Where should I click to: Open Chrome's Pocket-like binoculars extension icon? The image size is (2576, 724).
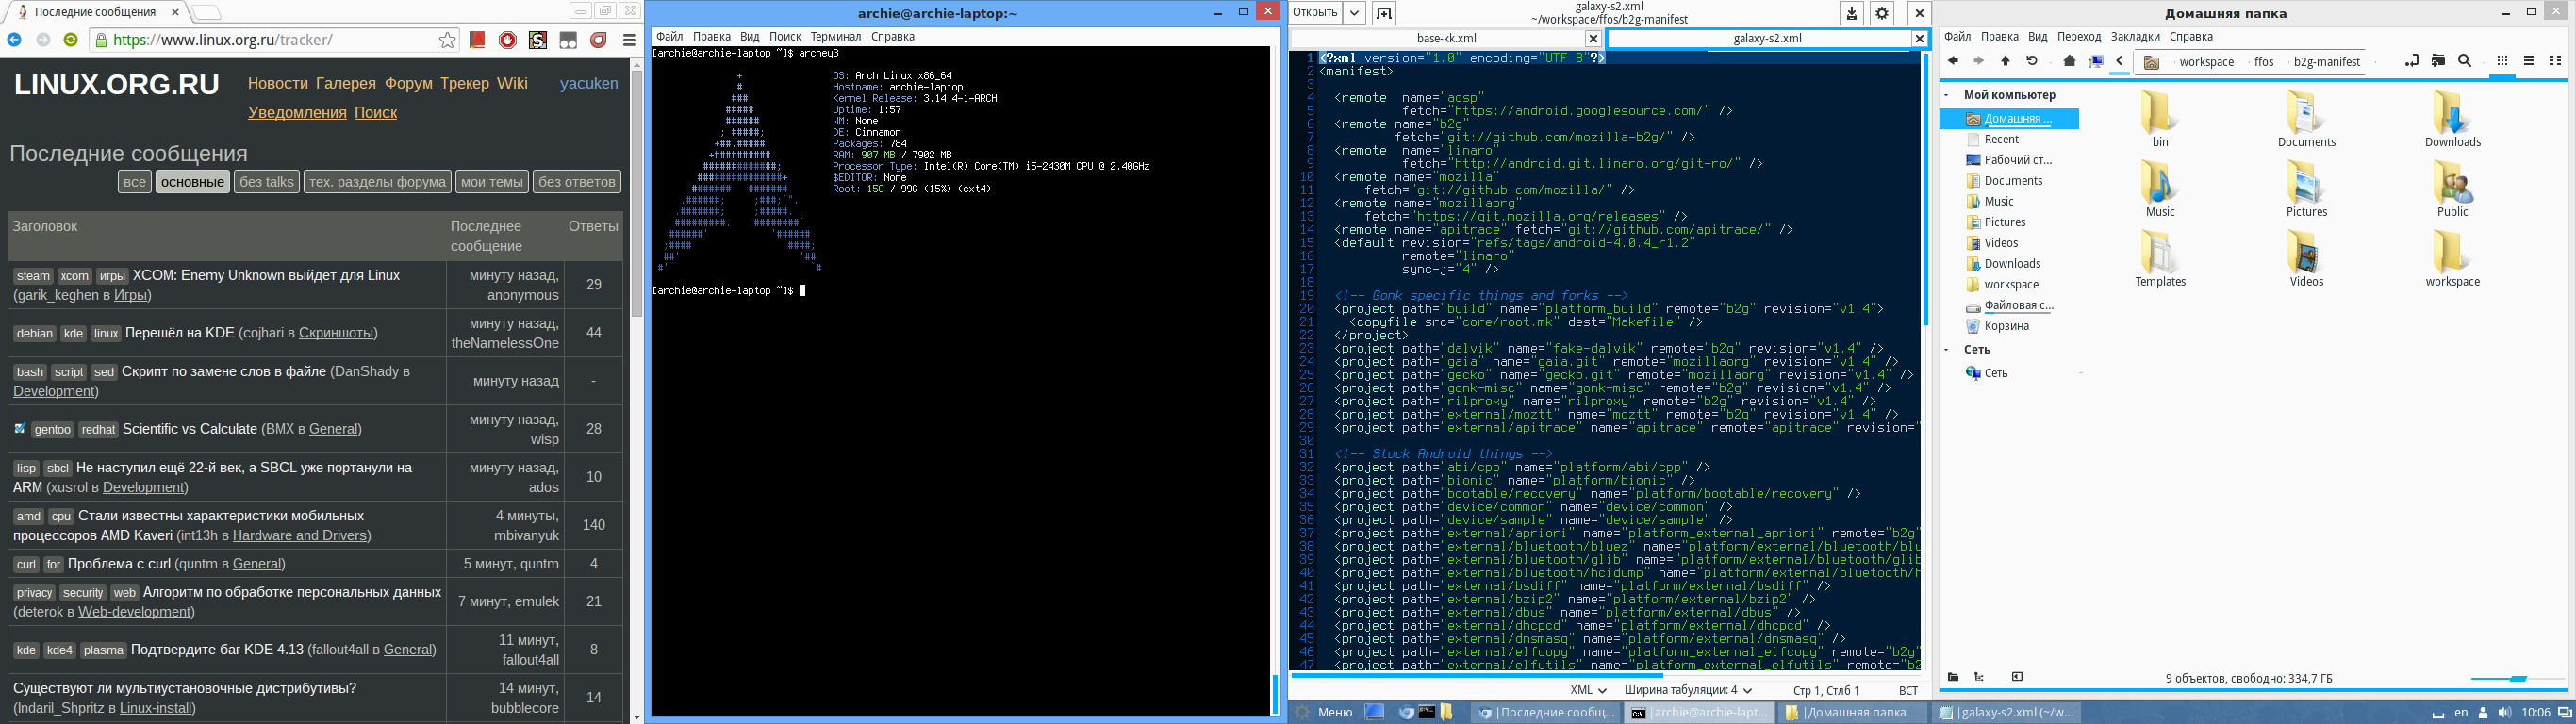pyautogui.click(x=568, y=40)
